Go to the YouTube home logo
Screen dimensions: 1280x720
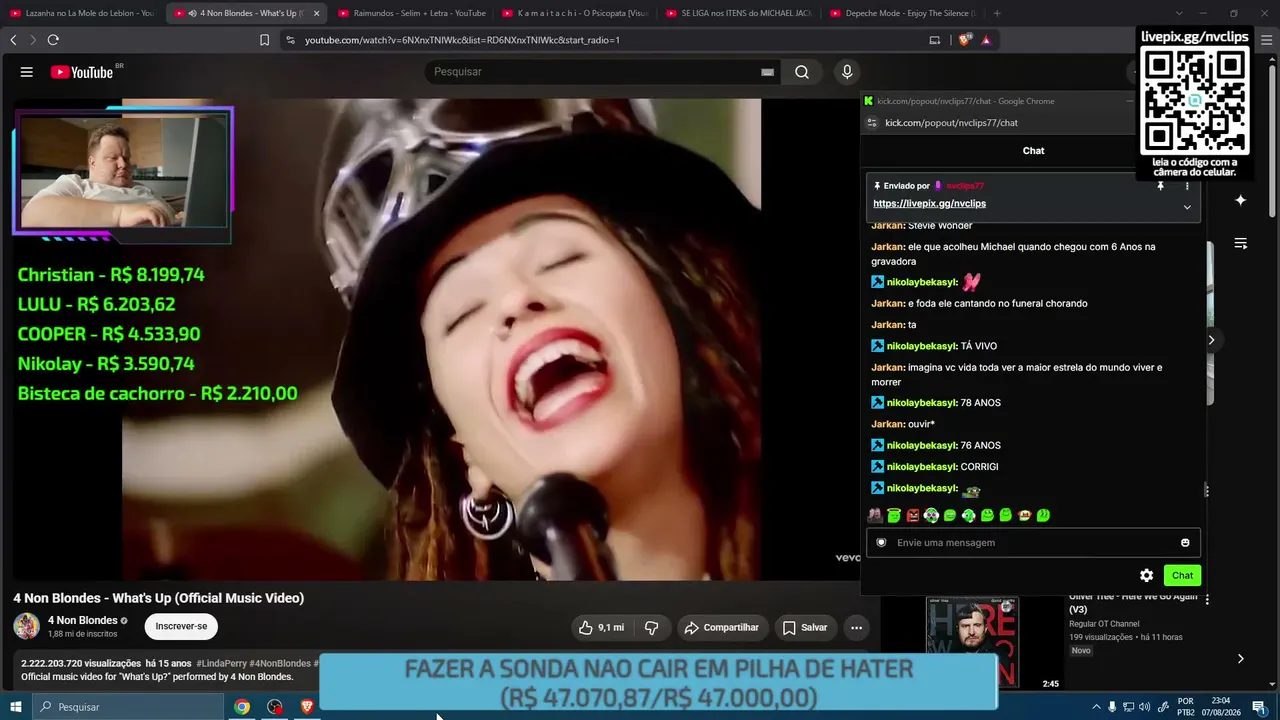(x=82, y=72)
